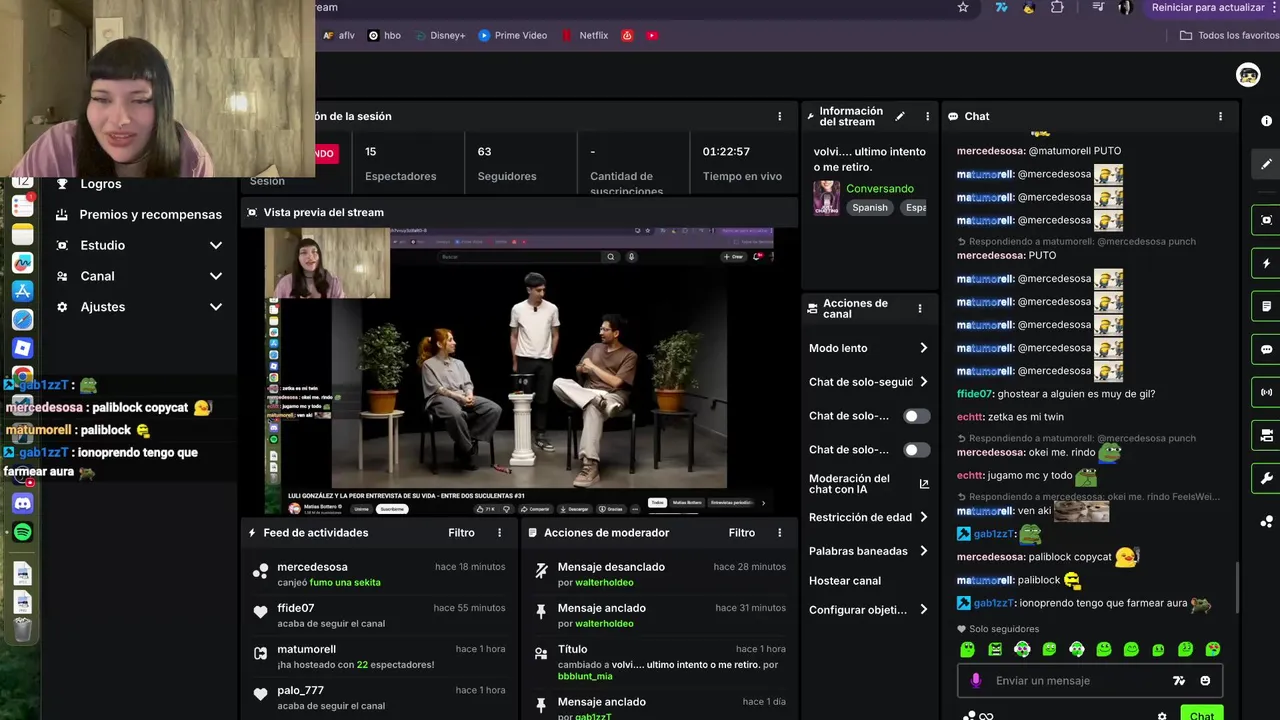
Task: Click the wrench icon in right sidebar
Action: point(1267,478)
